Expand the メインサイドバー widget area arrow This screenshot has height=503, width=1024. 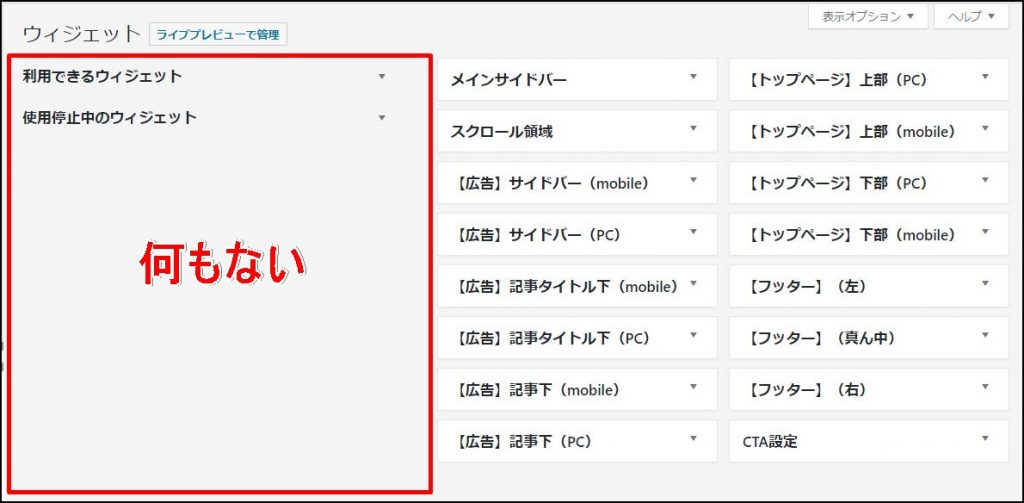click(x=694, y=76)
